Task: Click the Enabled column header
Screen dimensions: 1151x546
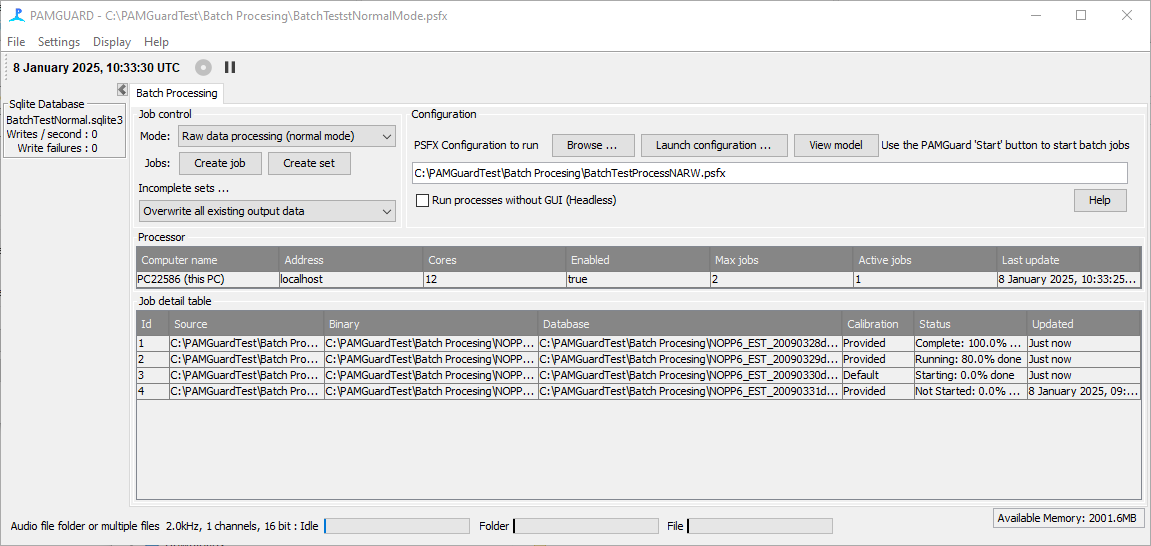Action: coord(637,260)
